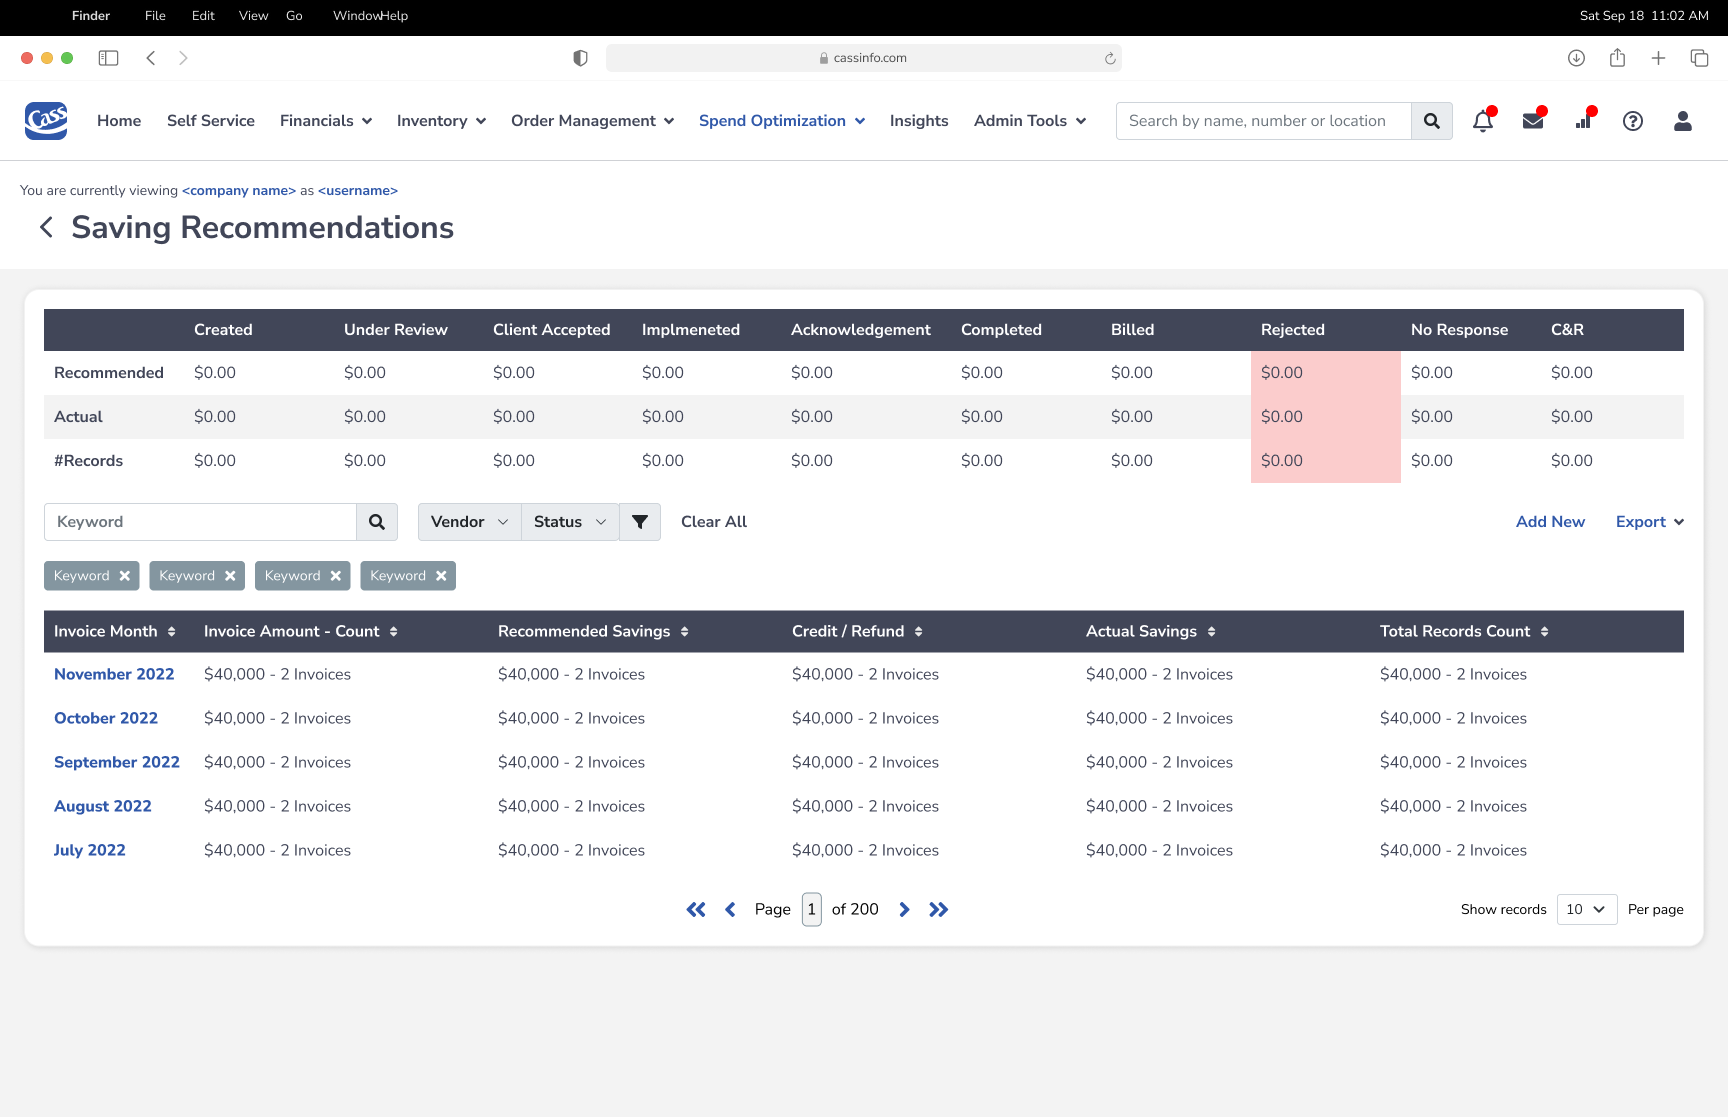The image size is (1728, 1117).
Task: Sort by Actual Savings column
Action: [1211, 632]
